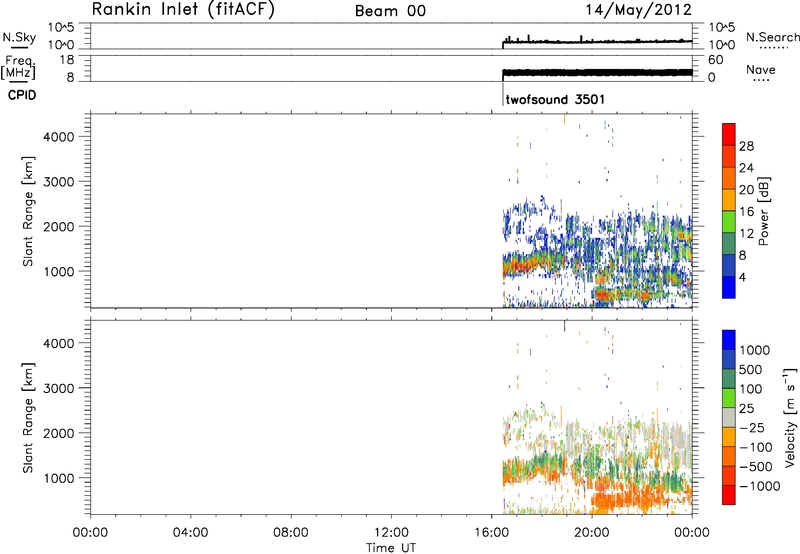Click the "Freq. [MHz]" axis label
Viewport: 800px width, 554px height.
pyautogui.click(x=19, y=67)
